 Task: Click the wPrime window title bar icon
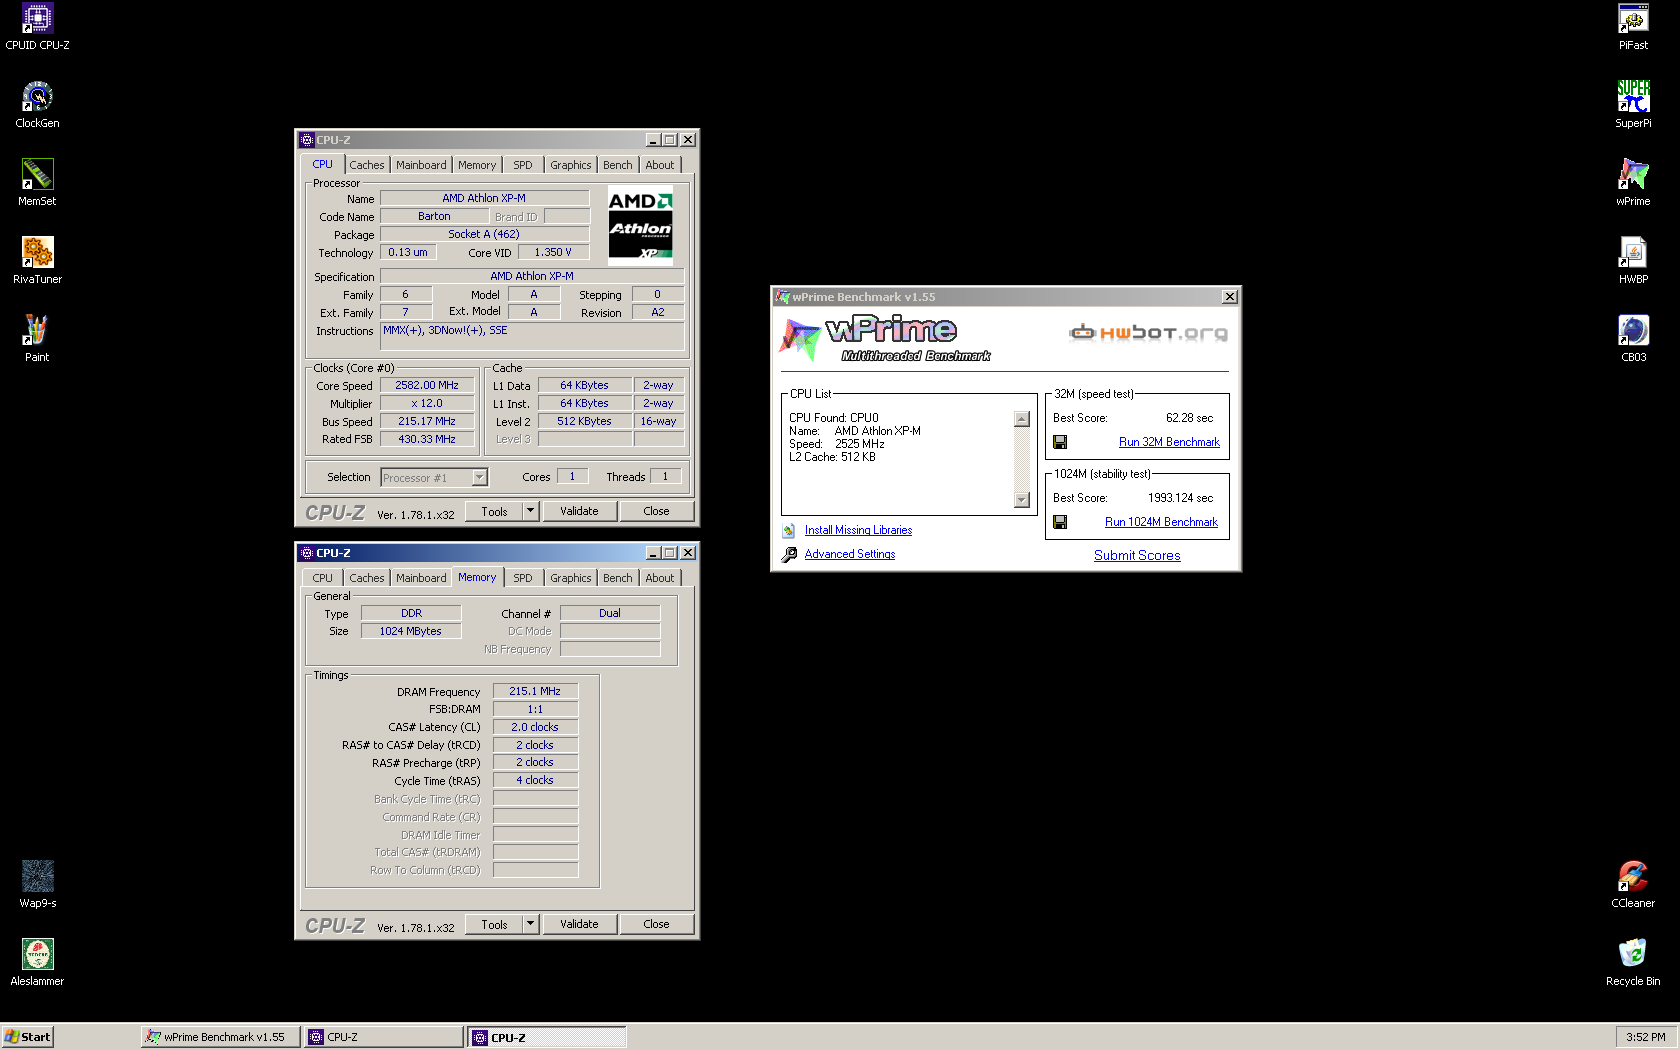(x=782, y=297)
